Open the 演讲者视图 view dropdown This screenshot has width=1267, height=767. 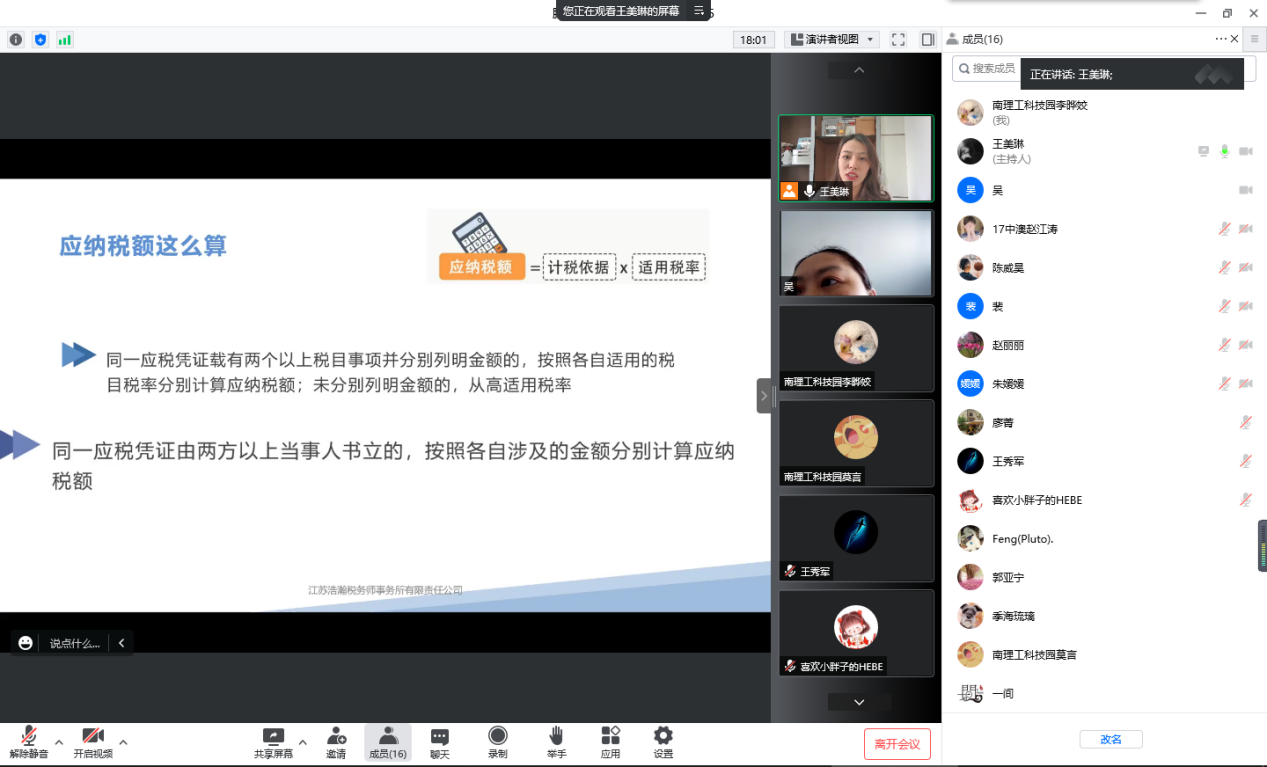point(833,40)
